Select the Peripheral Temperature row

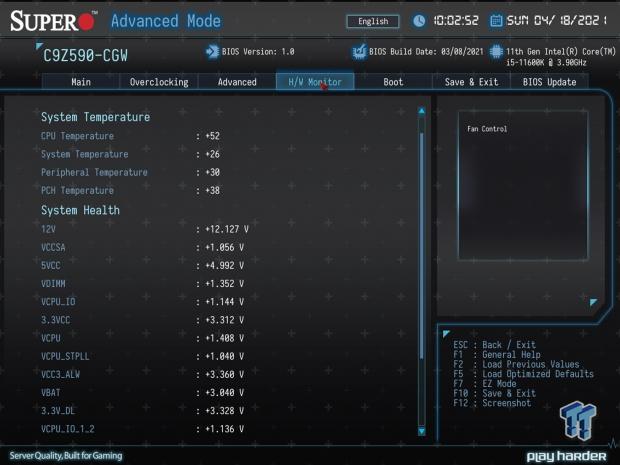(x=130, y=172)
